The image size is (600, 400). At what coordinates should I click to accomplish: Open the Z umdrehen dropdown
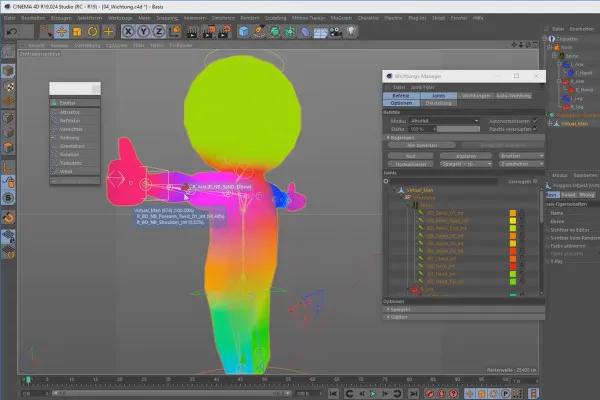coord(521,164)
